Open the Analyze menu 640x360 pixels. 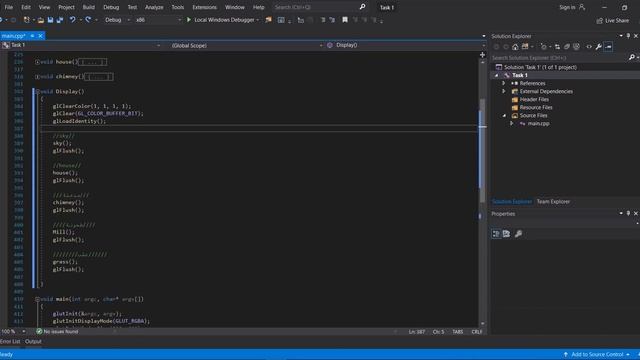[x=154, y=7]
